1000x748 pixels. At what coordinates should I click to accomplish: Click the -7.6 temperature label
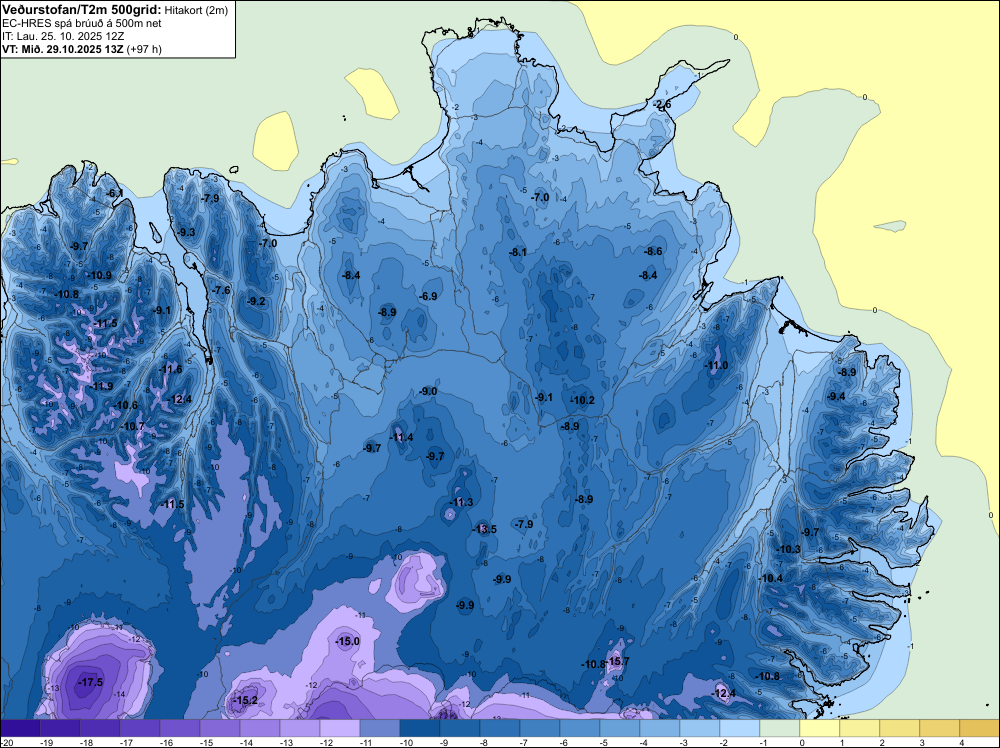click(x=221, y=290)
